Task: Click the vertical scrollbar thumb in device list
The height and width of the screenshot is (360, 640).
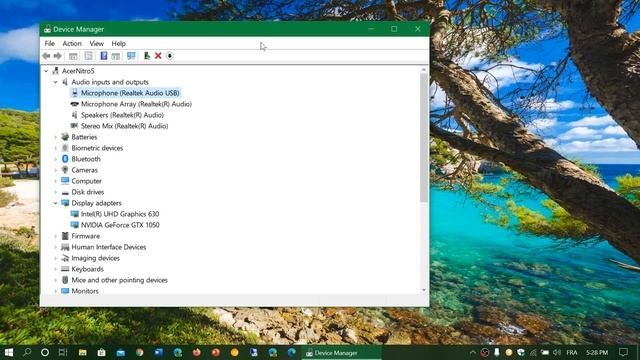Action: (424, 138)
